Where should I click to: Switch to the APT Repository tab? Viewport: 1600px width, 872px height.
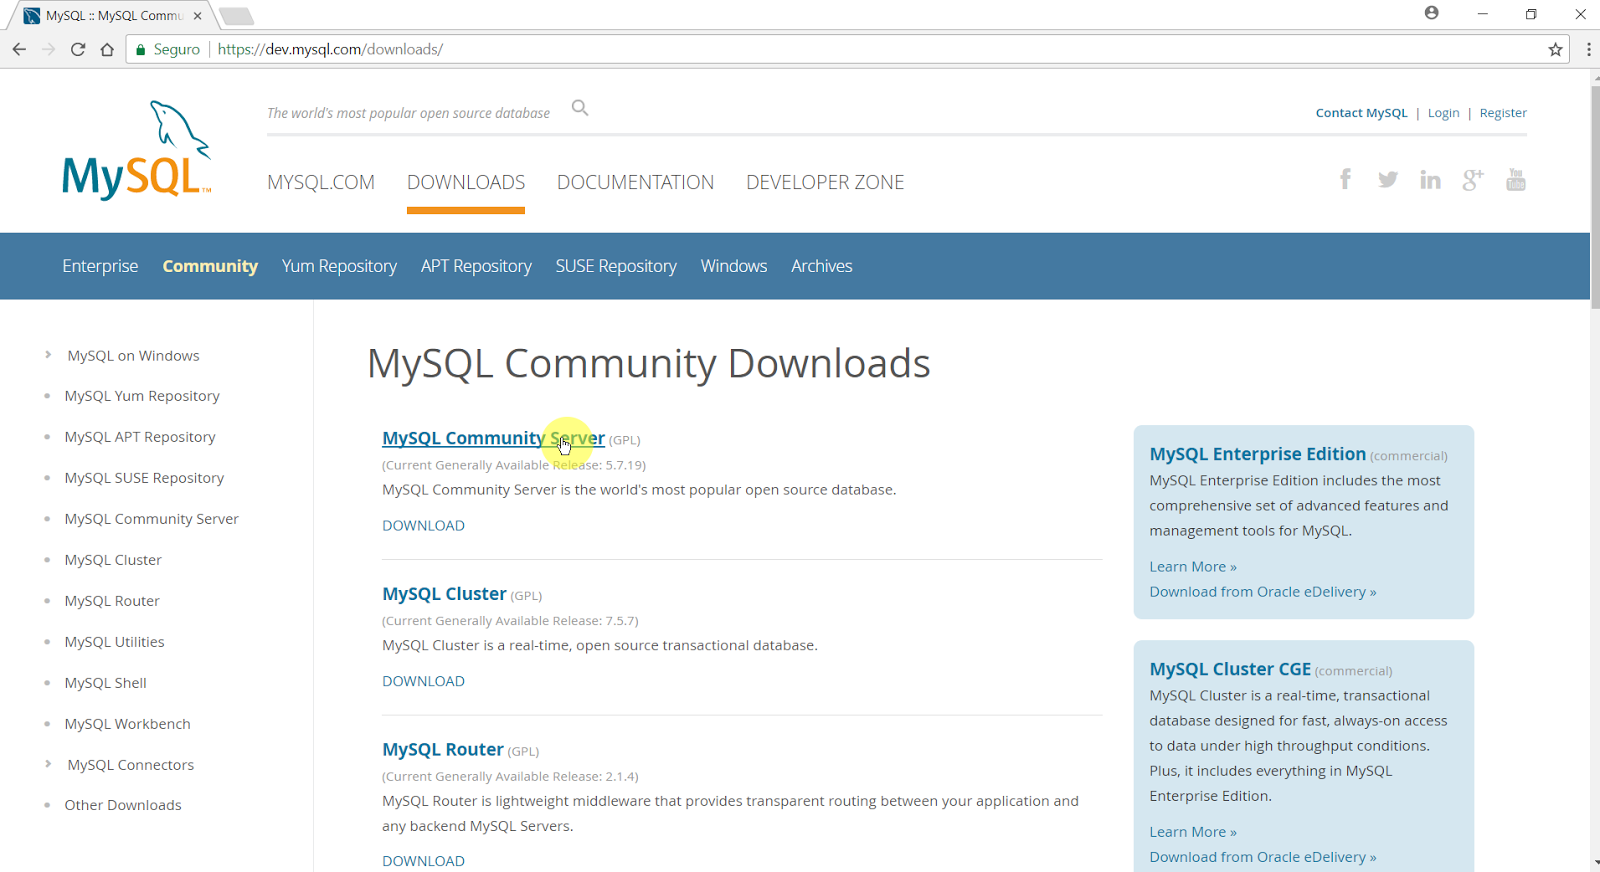pyautogui.click(x=476, y=266)
